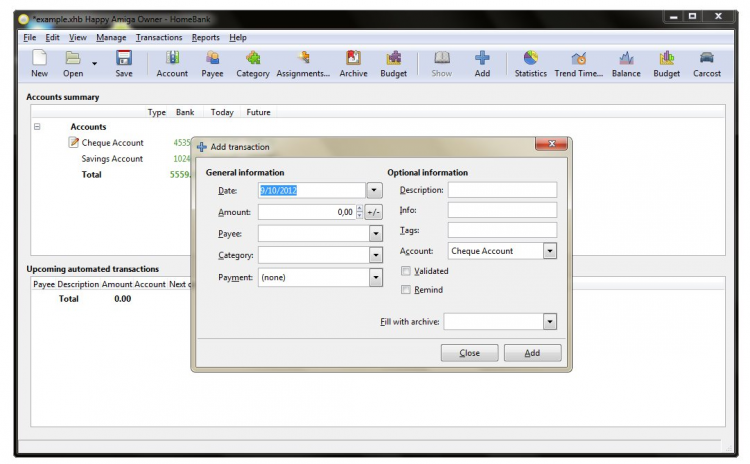Open the Trend Time report icon
This screenshot has width=750, height=464.
(579, 58)
